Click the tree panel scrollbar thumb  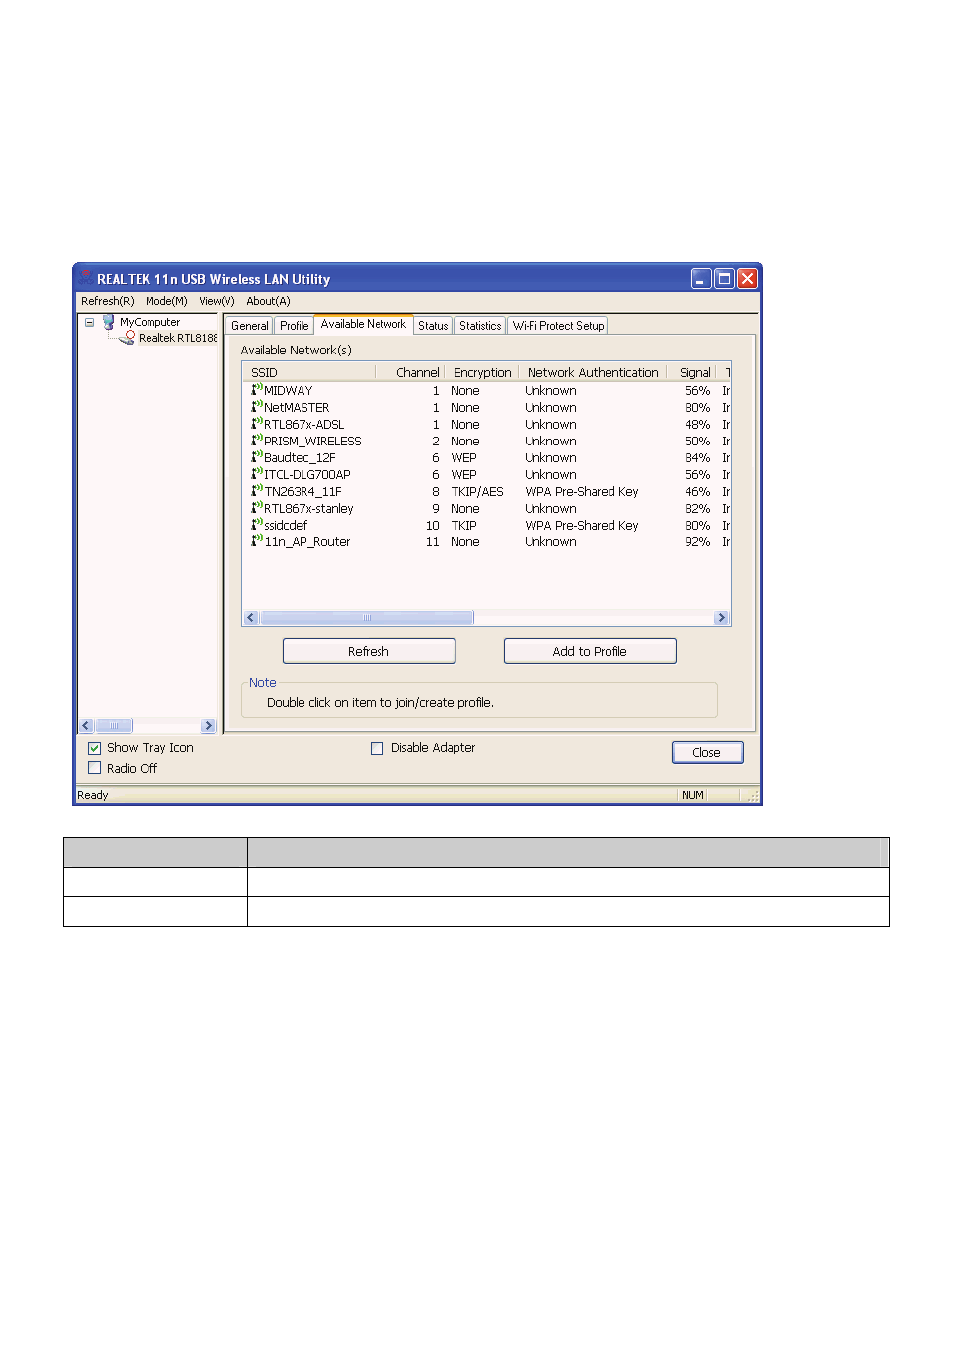click(113, 726)
